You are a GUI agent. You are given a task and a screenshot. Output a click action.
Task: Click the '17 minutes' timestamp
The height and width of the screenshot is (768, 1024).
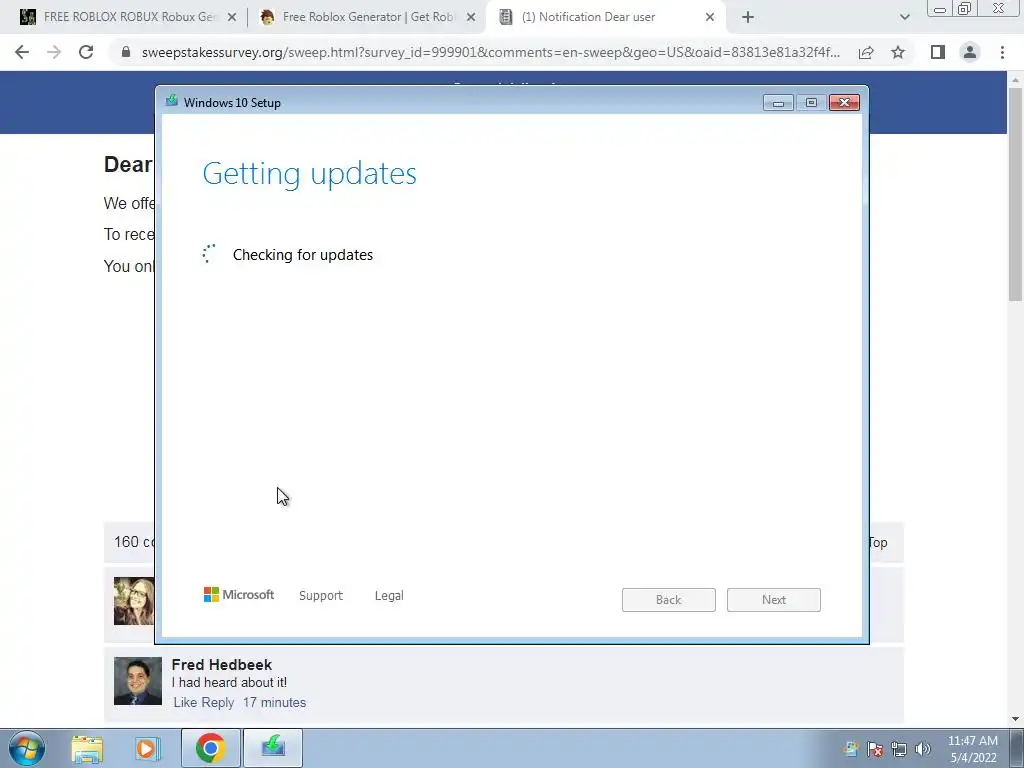pyautogui.click(x=274, y=703)
